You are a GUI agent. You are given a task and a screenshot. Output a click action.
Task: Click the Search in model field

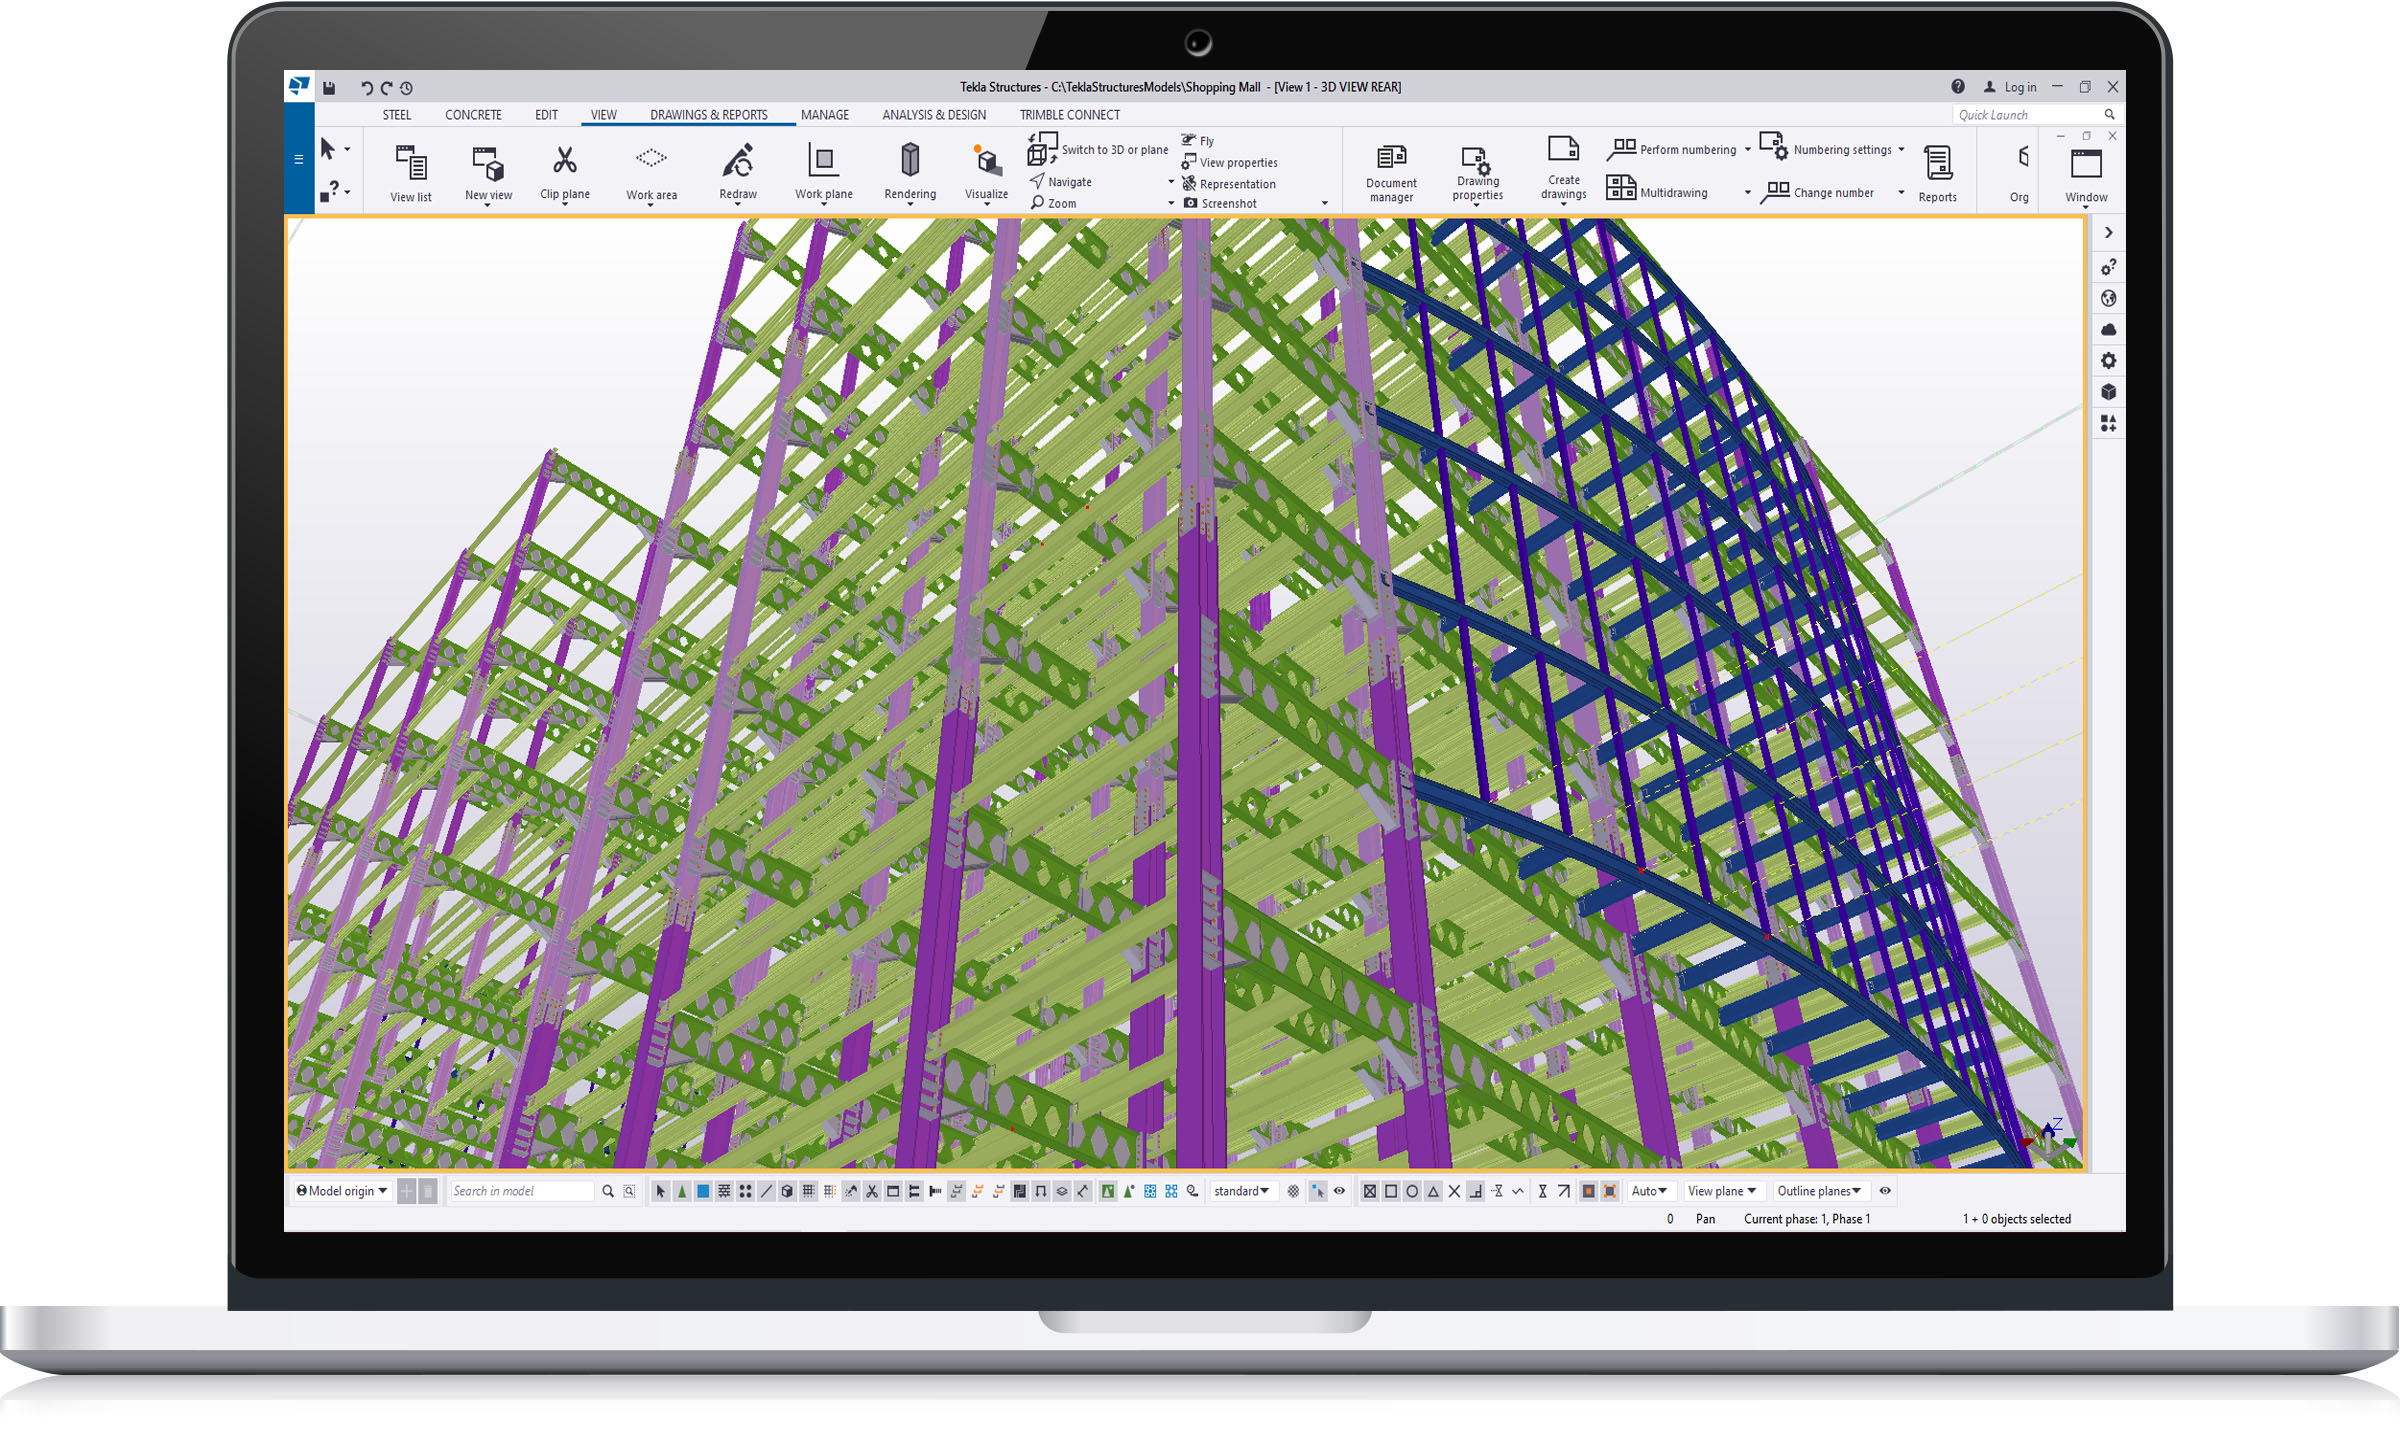[520, 1191]
